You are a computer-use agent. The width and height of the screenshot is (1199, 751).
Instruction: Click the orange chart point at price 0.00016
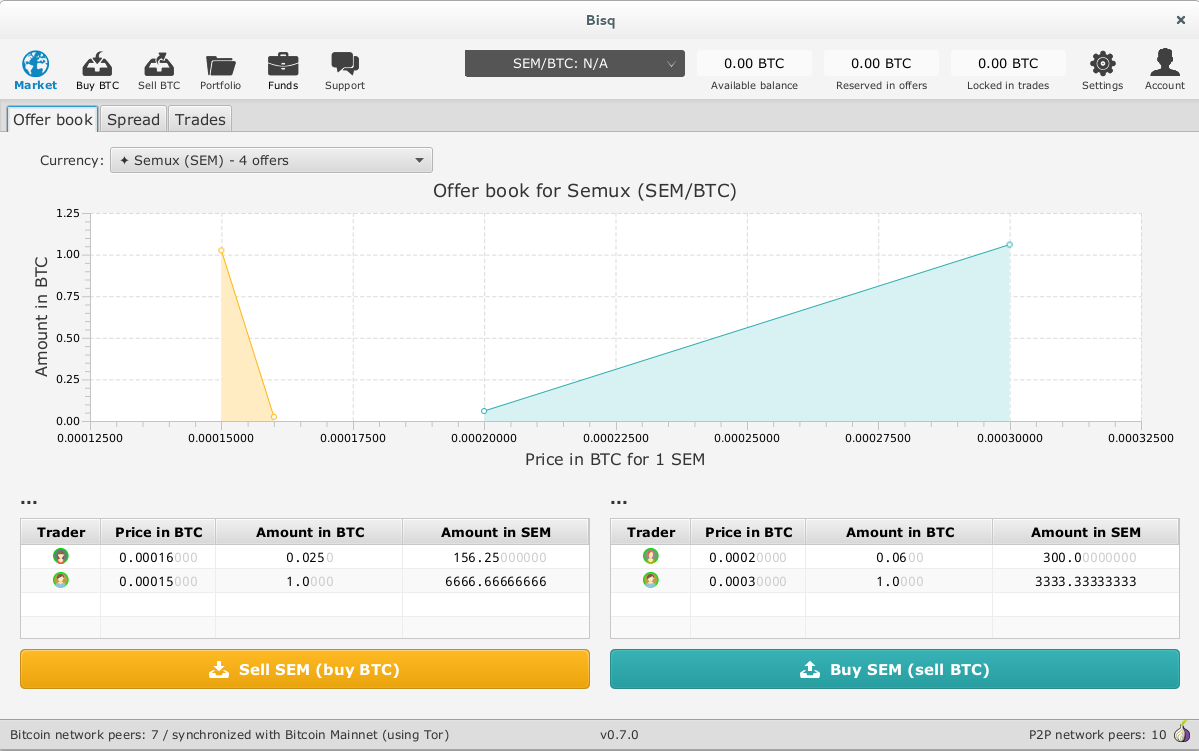274,417
